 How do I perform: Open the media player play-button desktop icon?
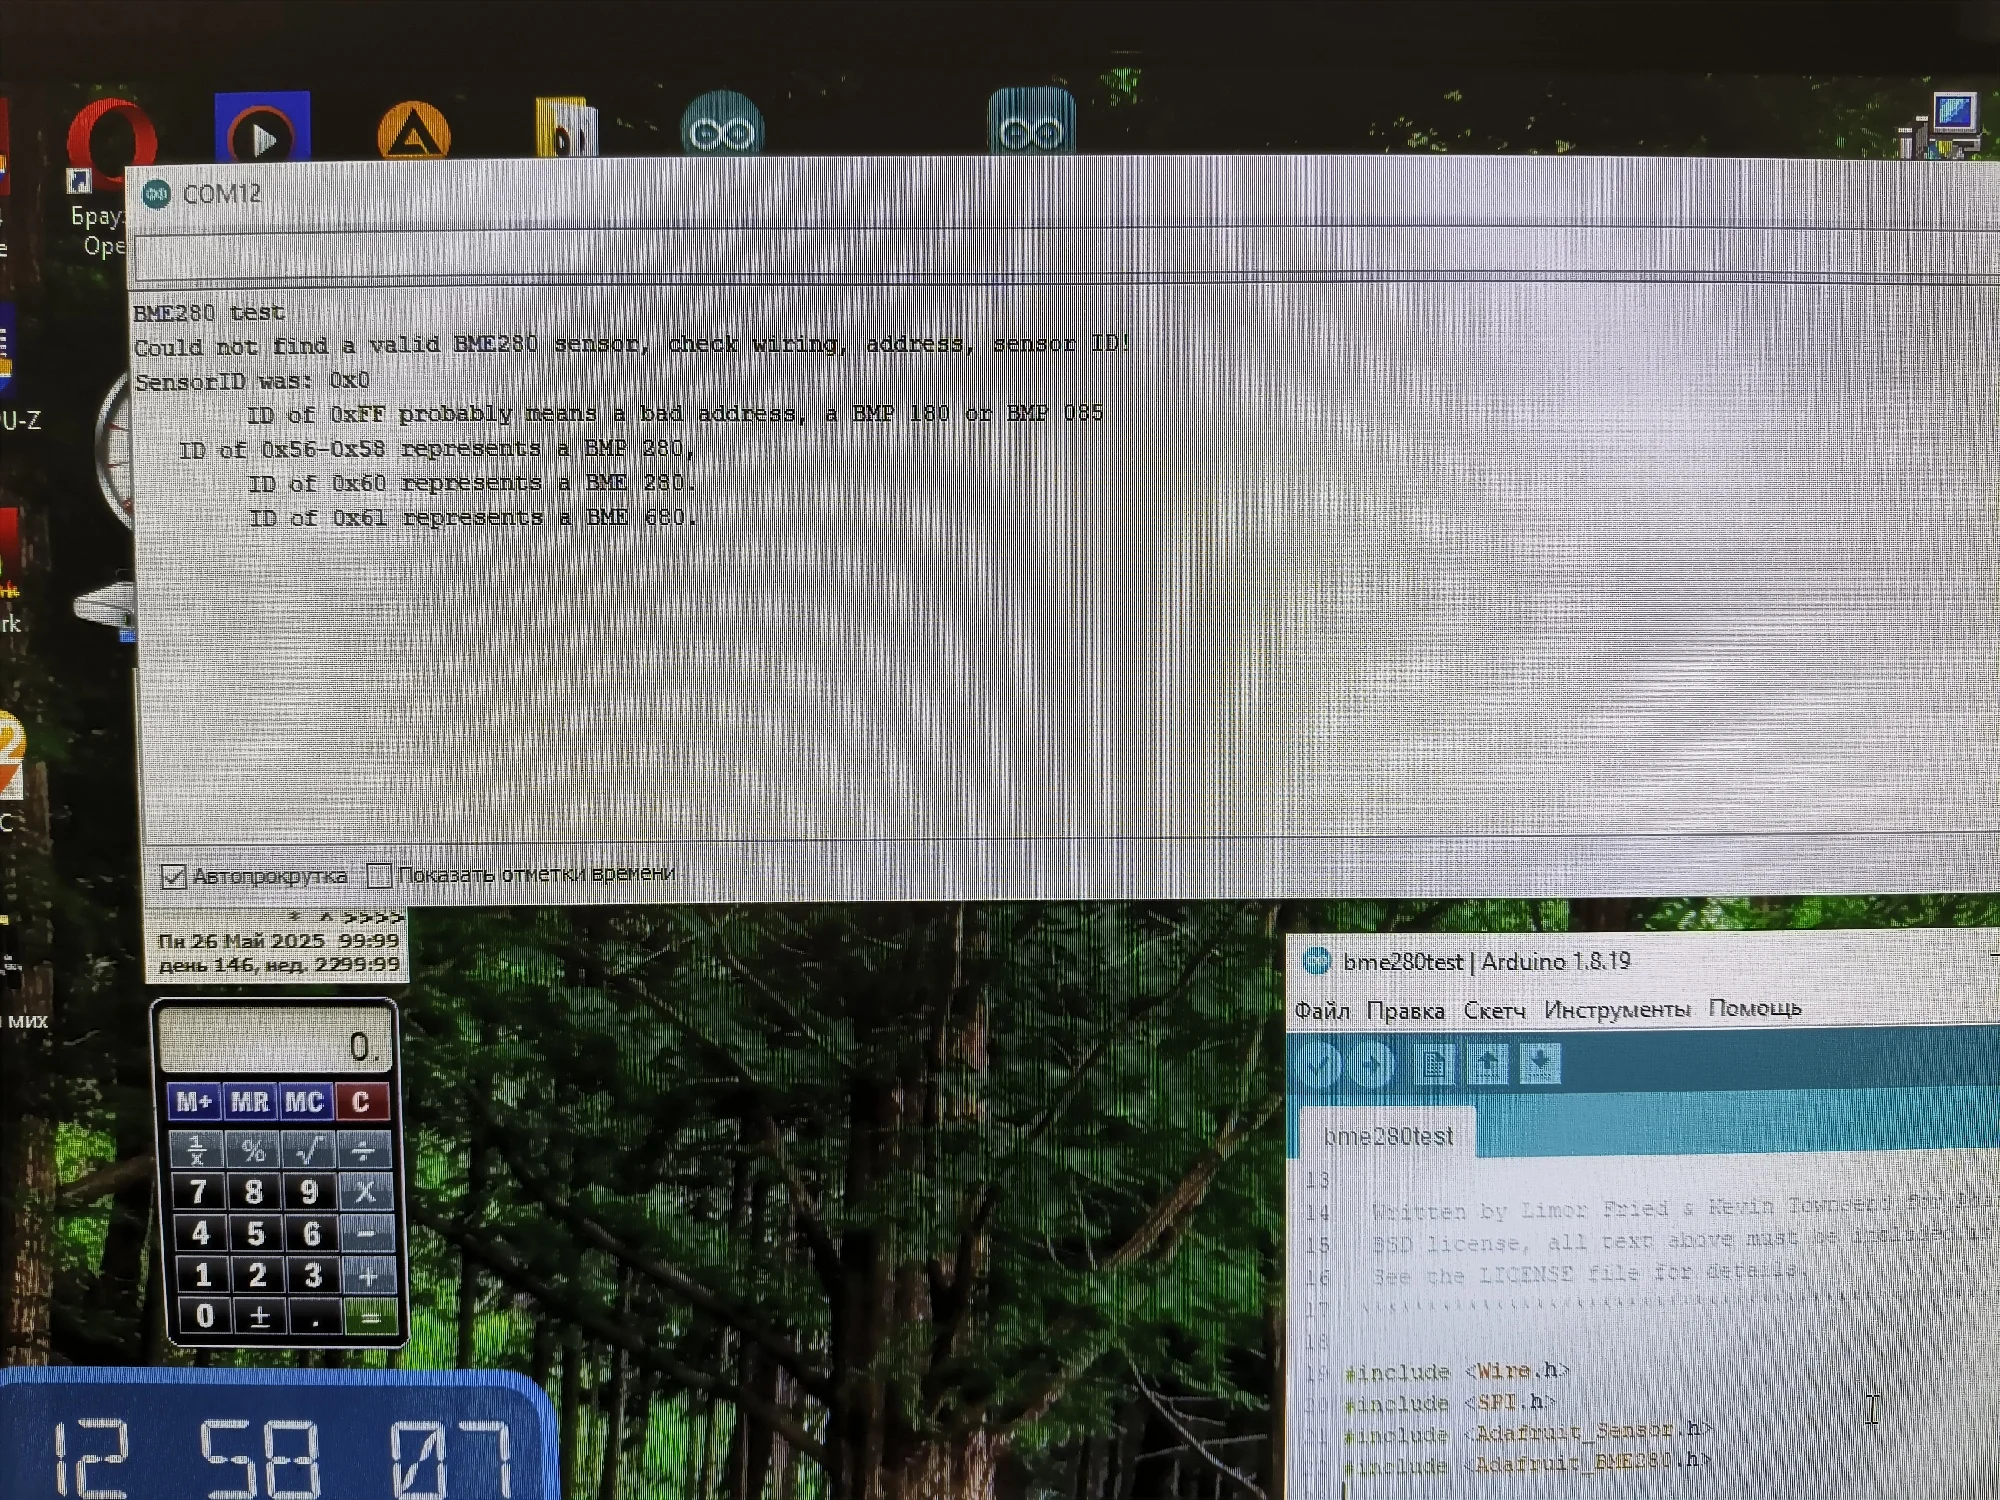tap(262, 130)
